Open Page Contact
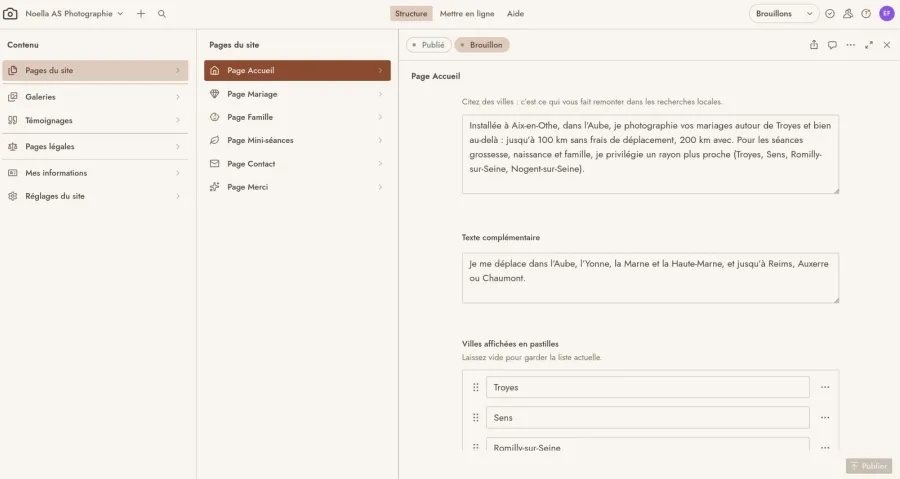The image size is (900, 479). [297, 163]
